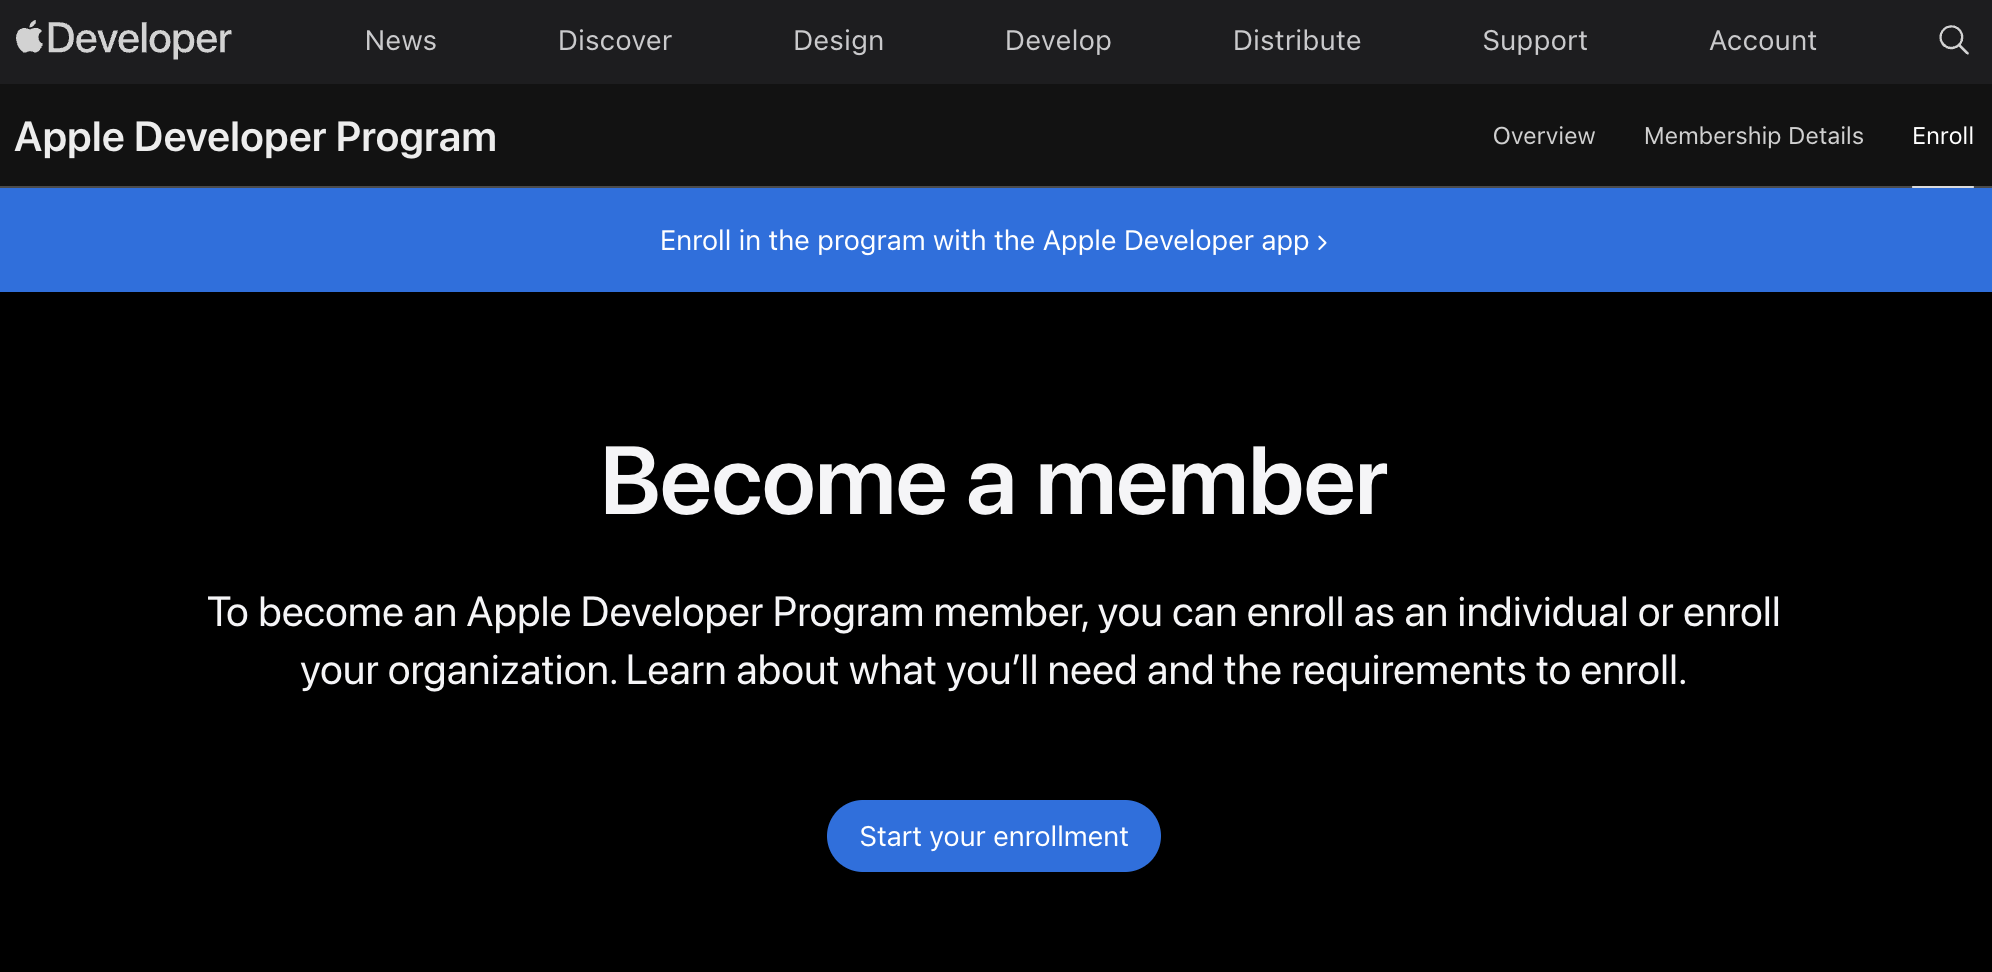This screenshot has height=972, width=1992.
Task: Open the Account page link
Action: (x=1762, y=41)
